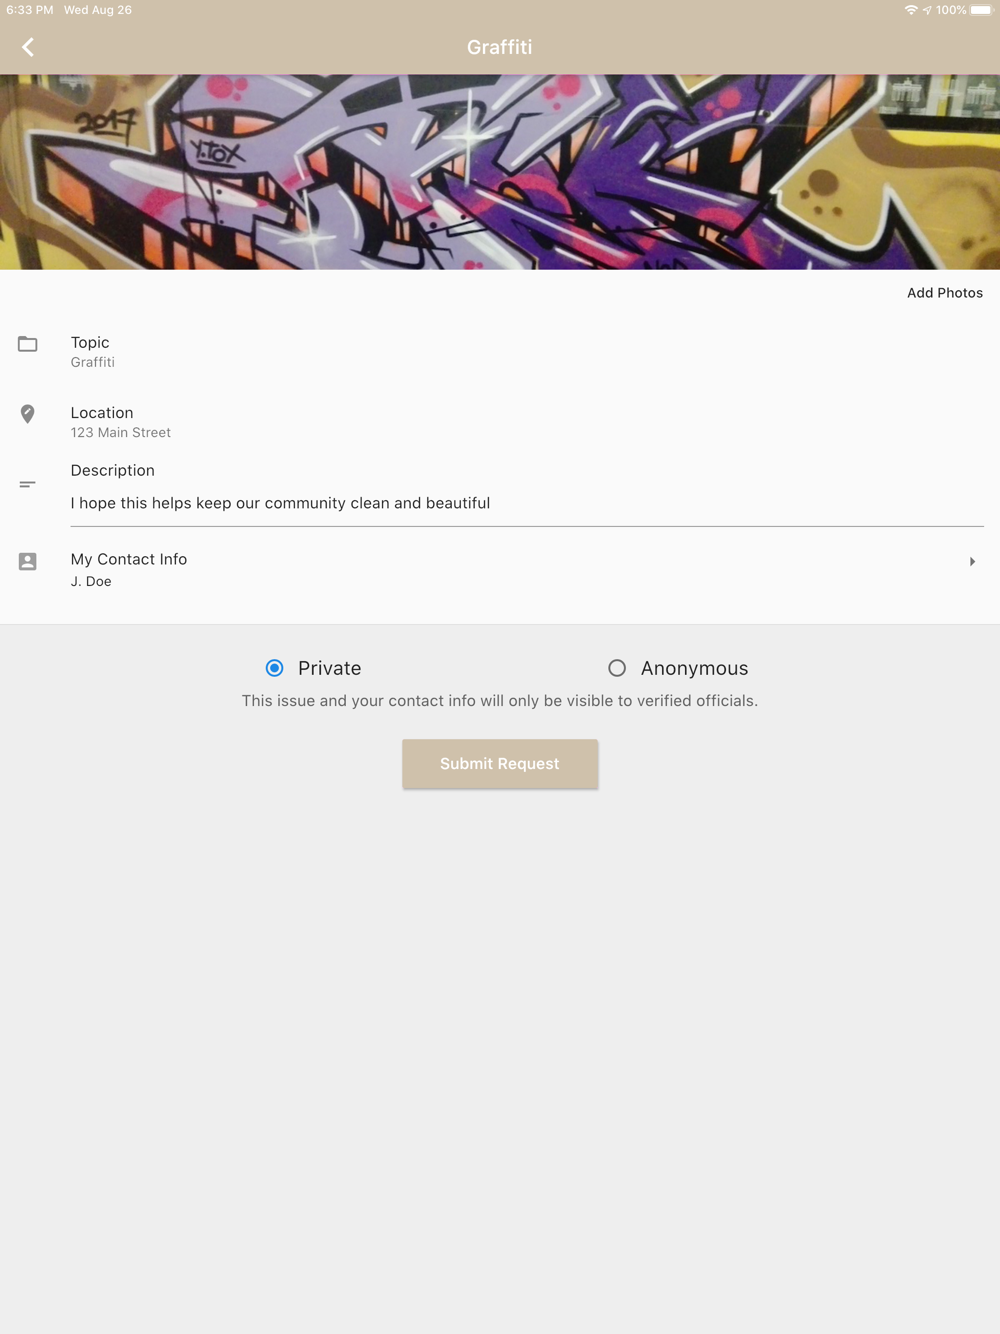Click the Topic folder icon
Image resolution: width=1000 pixels, height=1334 pixels.
[x=28, y=344]
